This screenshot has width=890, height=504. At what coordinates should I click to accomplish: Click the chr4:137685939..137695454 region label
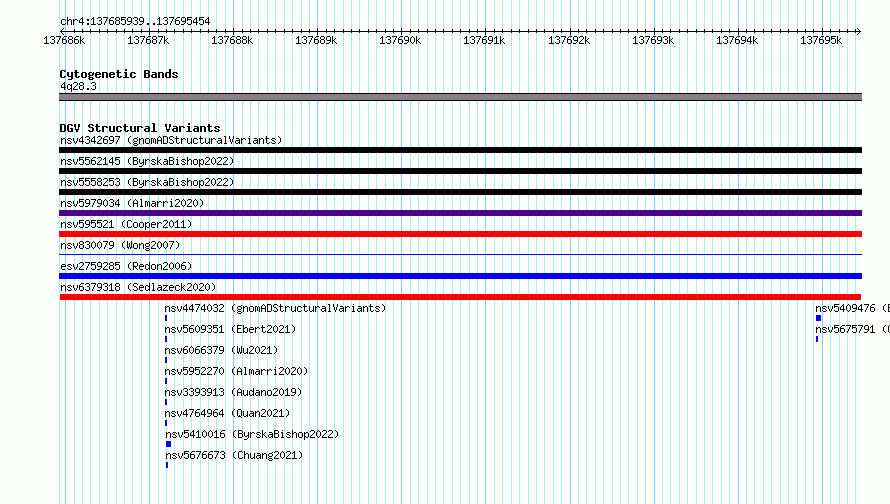[135, 21]
